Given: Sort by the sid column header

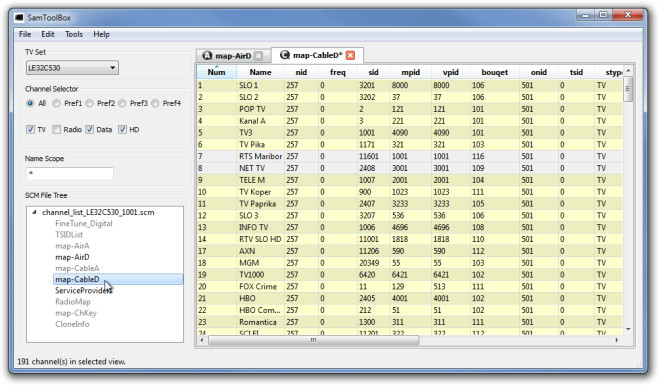Looking at the screenshot, I should point(373,72).
